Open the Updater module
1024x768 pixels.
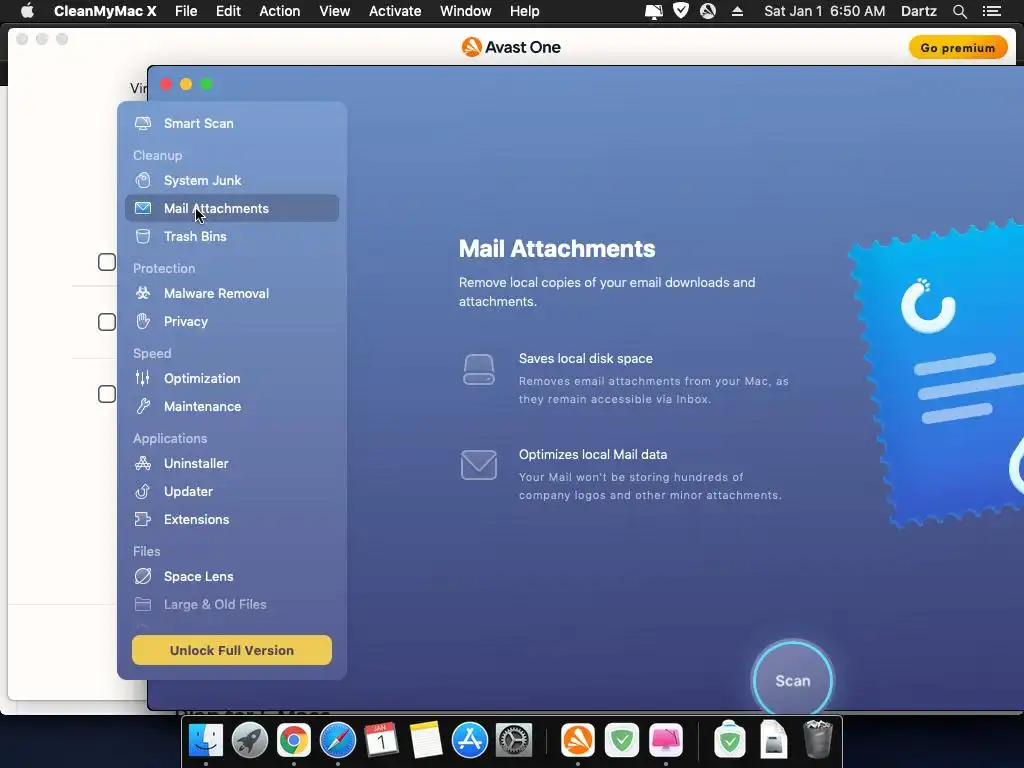(x=232, y=491)
